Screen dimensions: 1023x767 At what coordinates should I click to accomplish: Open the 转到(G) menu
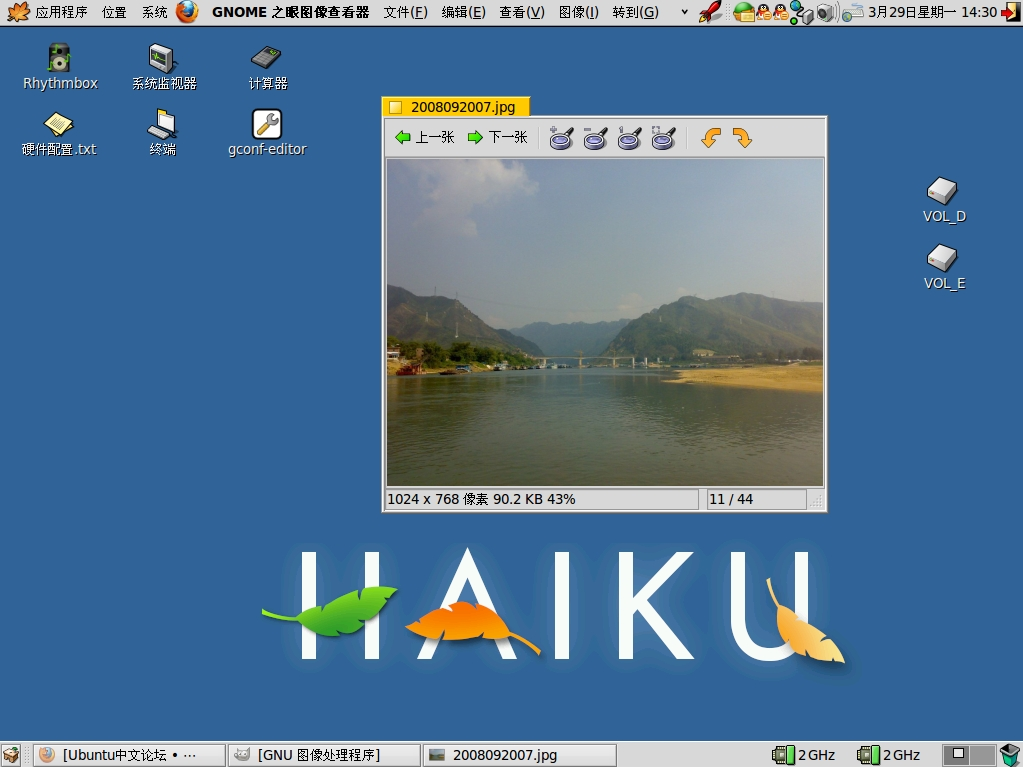635,12
